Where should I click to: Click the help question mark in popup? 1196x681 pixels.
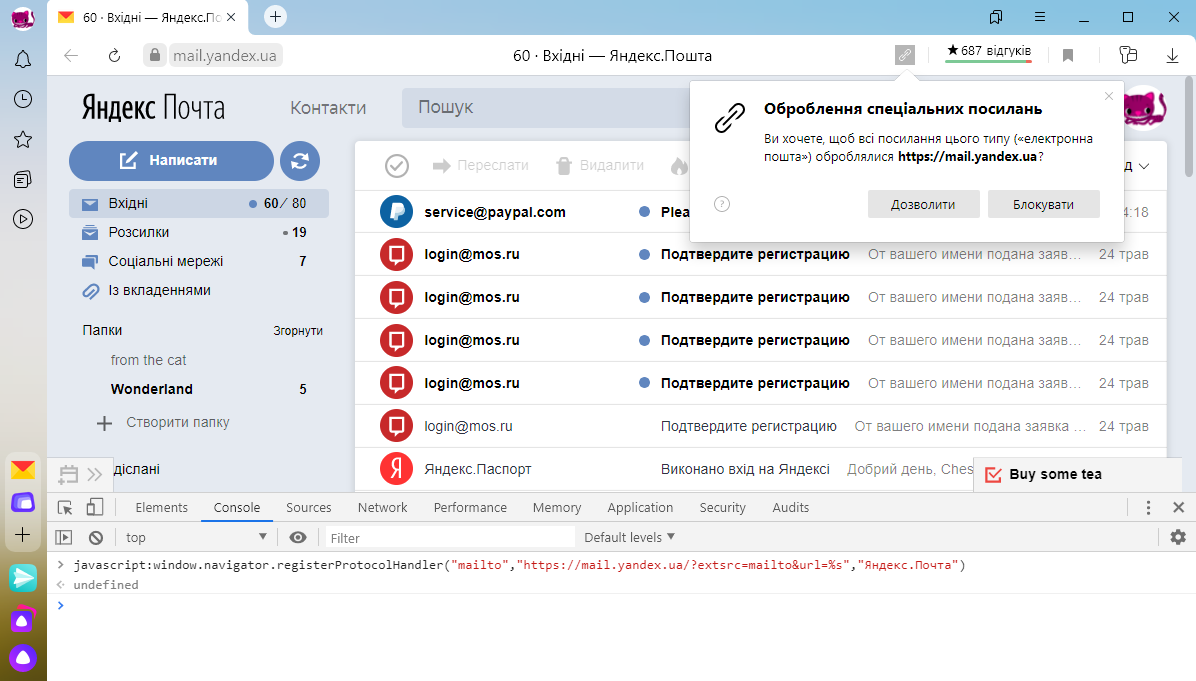point(722,204)
